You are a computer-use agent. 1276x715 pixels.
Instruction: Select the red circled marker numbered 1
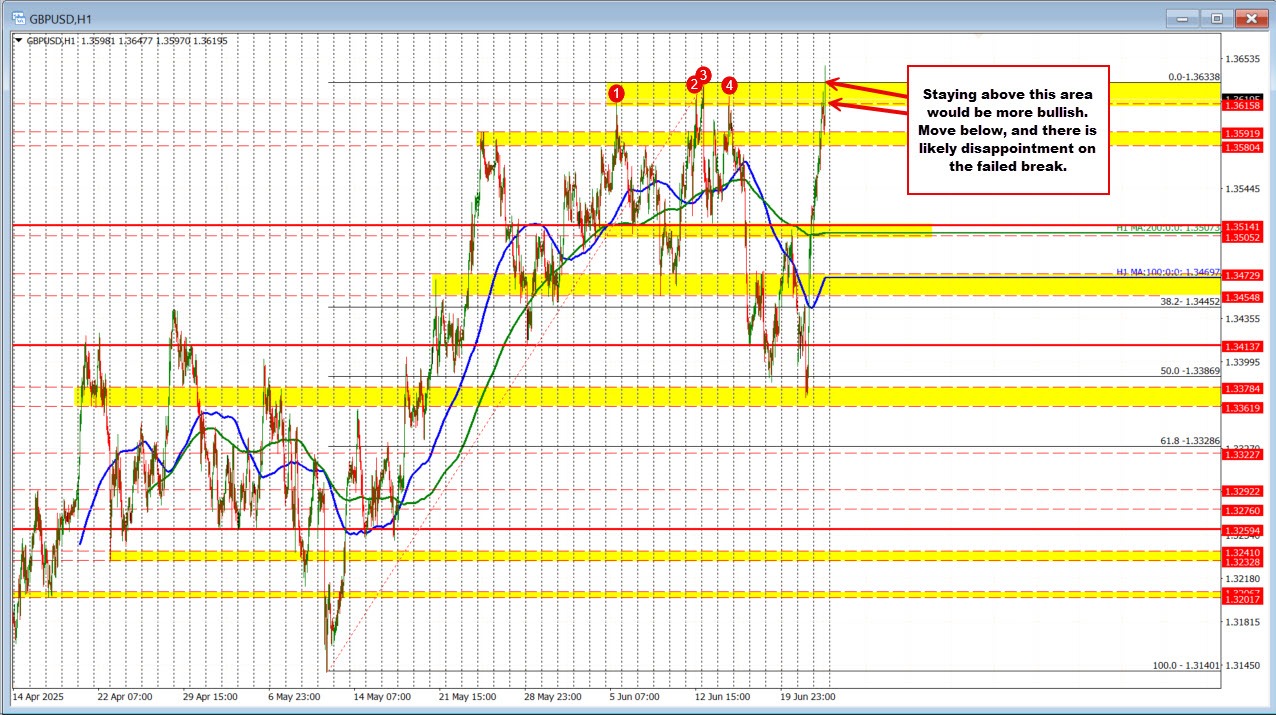[617, 93]
